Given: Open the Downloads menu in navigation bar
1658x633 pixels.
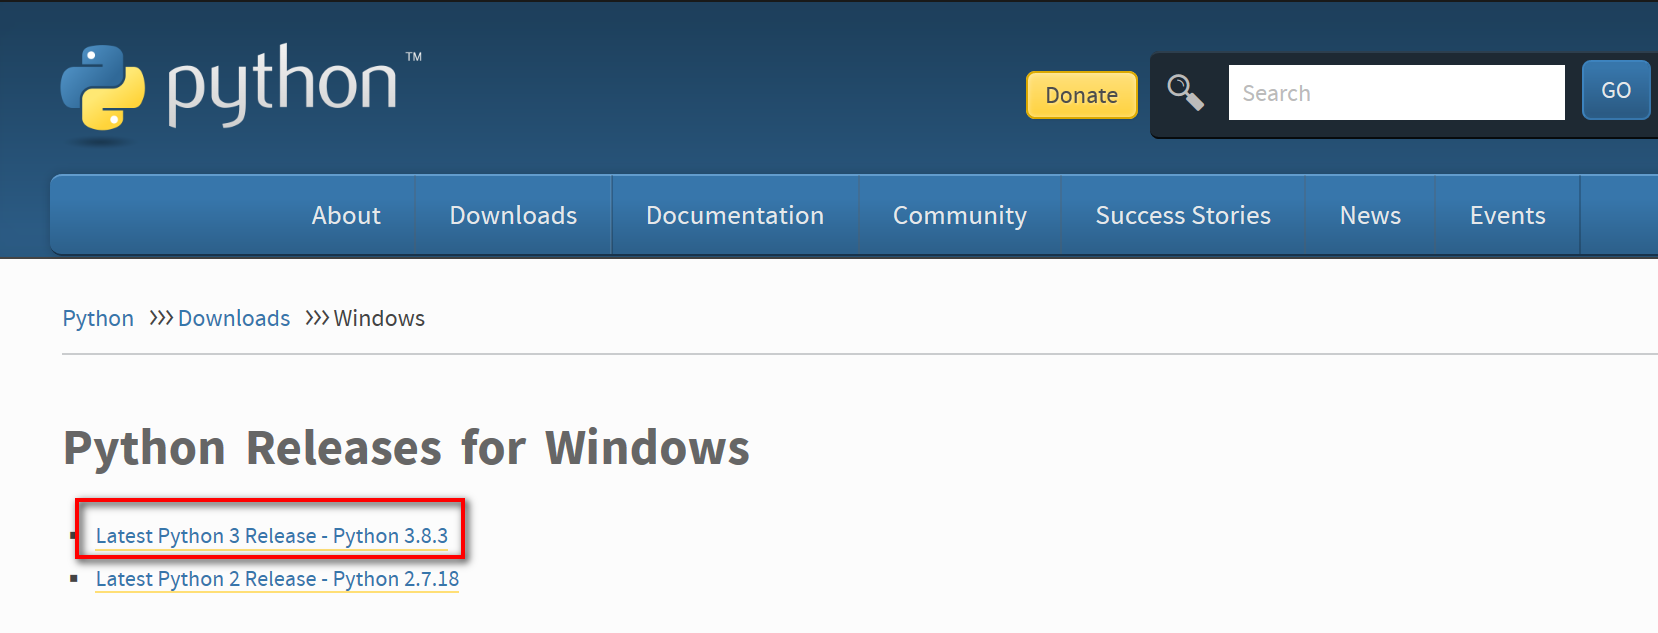Looking at the screenshot, I should coord(513,215).
